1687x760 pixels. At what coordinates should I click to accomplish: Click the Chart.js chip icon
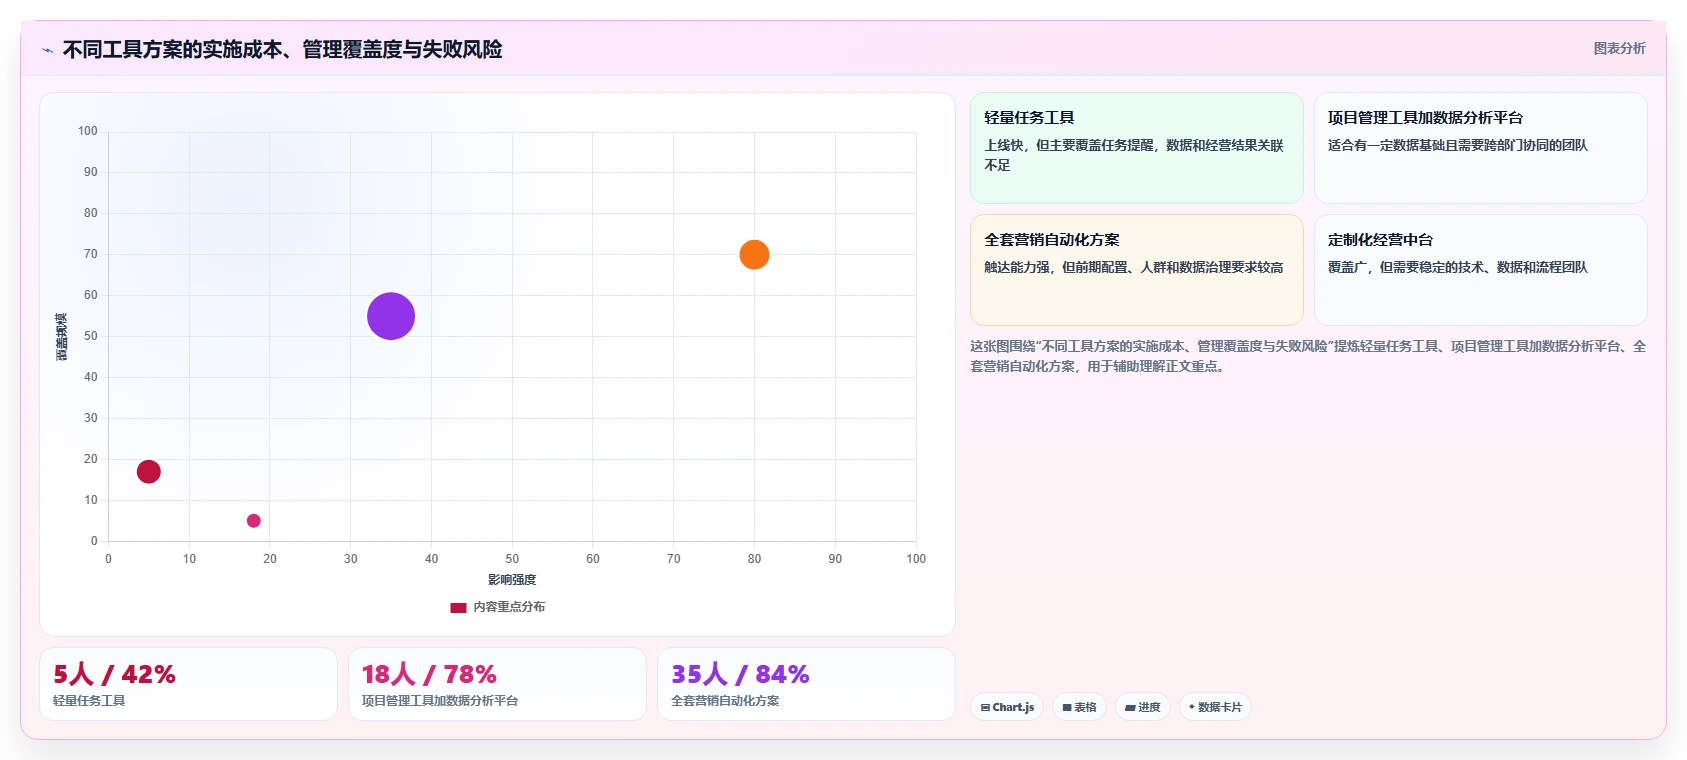coord(985,707)
